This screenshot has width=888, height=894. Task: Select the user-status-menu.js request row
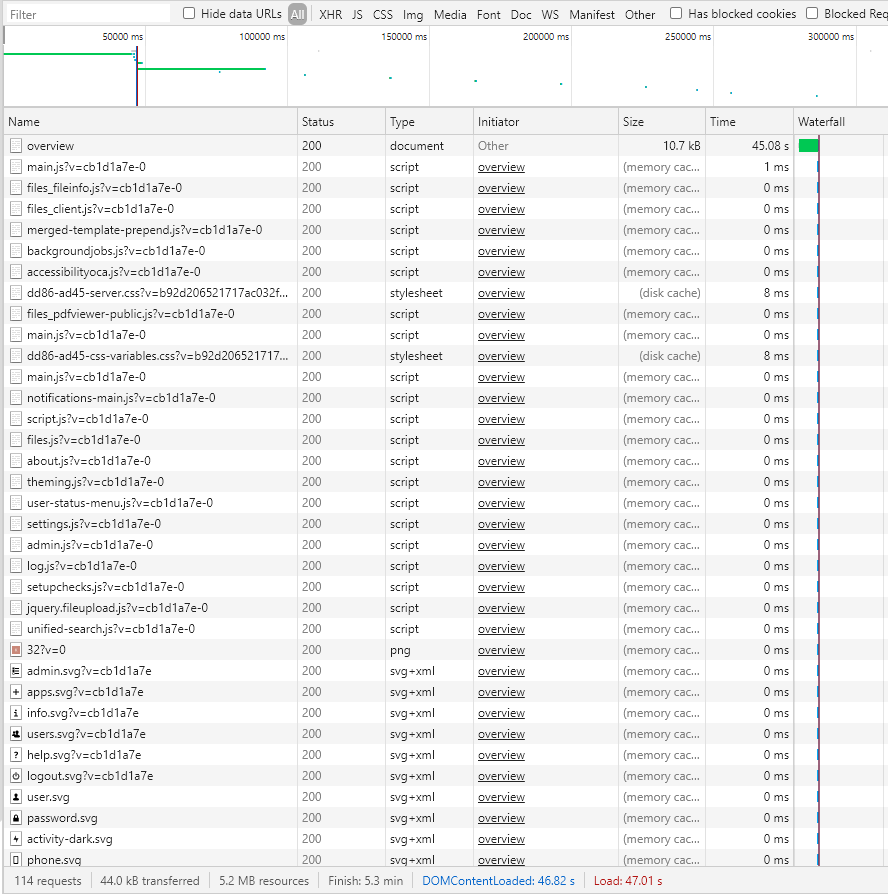point(445,503)
